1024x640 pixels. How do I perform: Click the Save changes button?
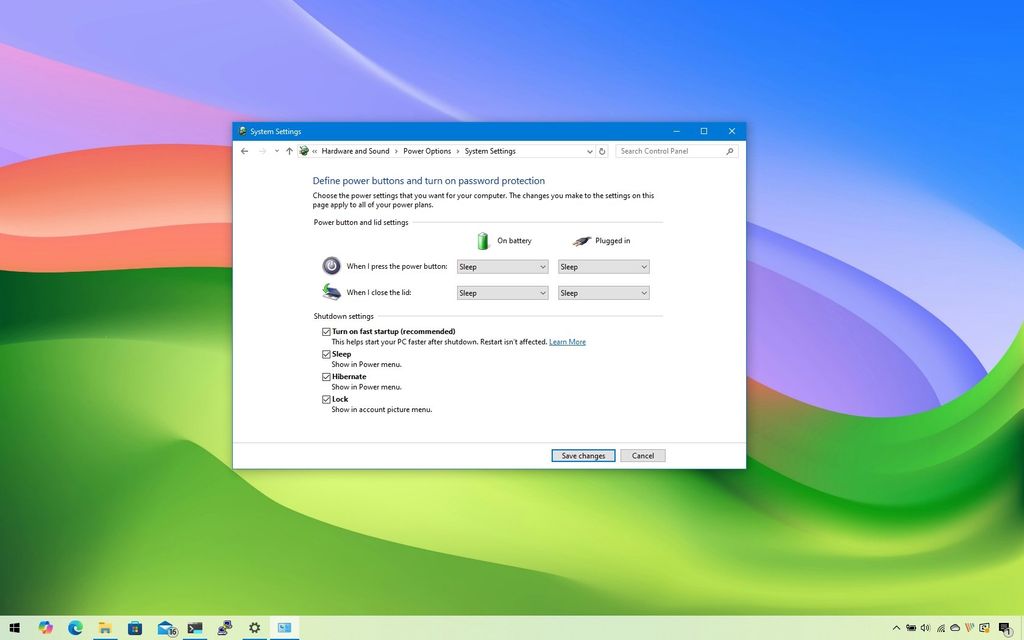coord(583,455)
